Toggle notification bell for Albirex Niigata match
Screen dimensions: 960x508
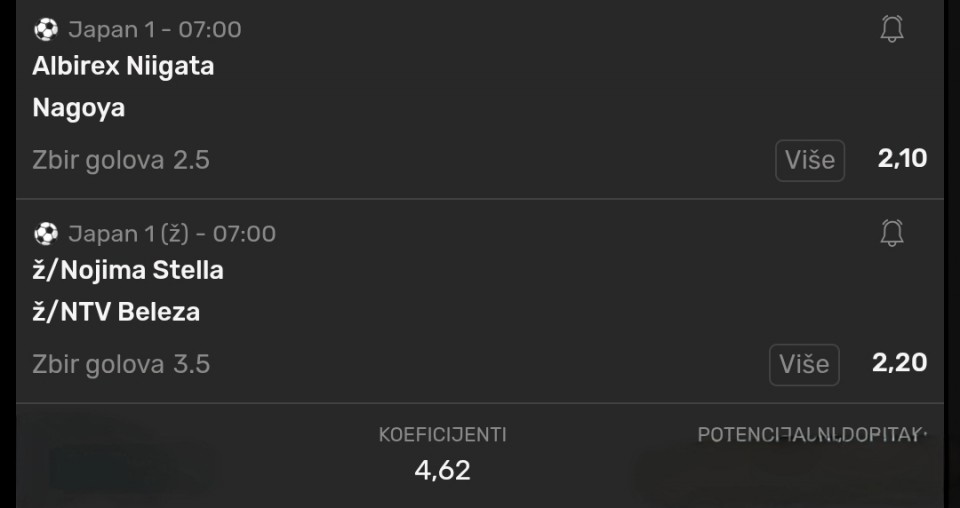click(891, 30)
